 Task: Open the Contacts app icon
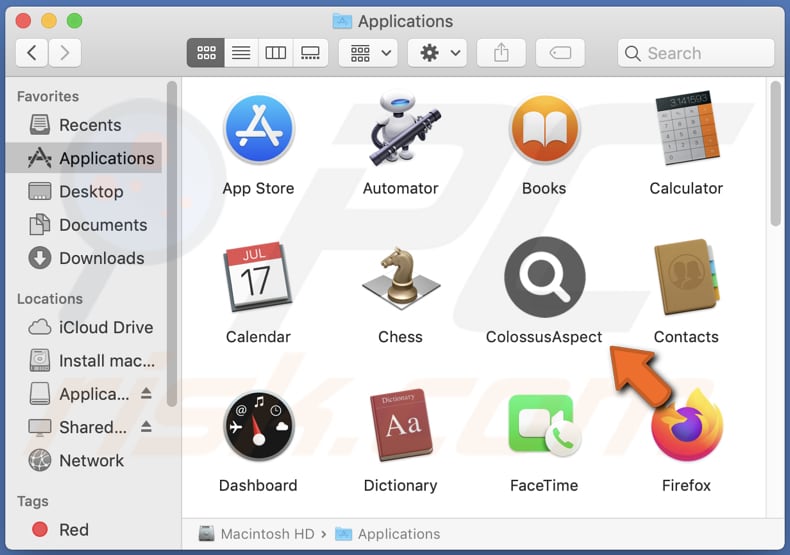coord(687,276)
